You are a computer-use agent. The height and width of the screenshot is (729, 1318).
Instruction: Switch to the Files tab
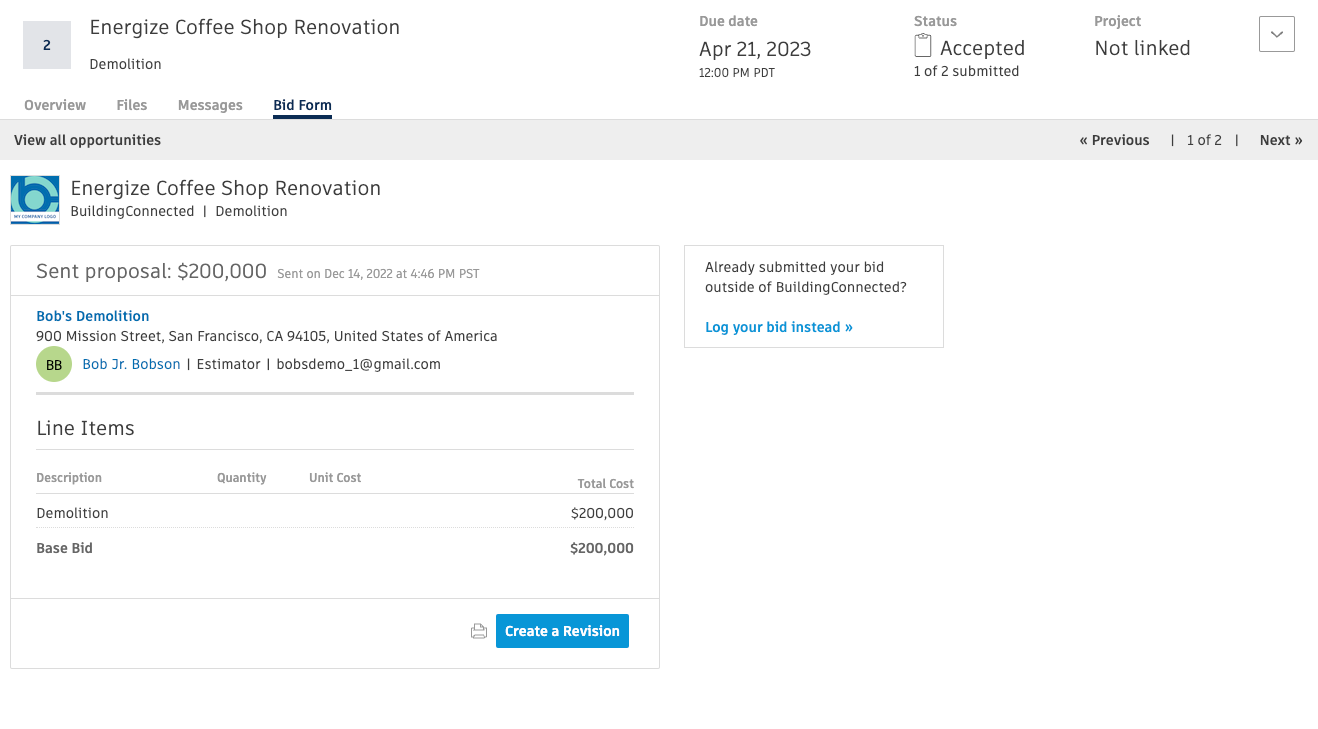132,105
